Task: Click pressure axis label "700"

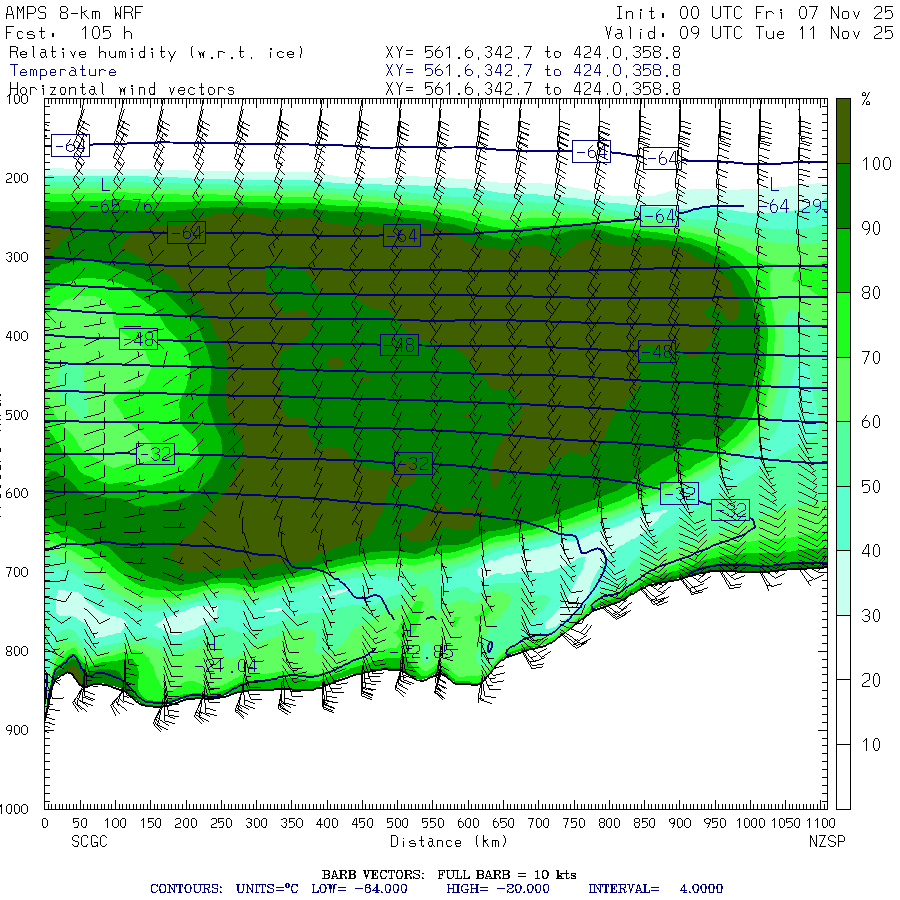Action: tap(17, 572)
